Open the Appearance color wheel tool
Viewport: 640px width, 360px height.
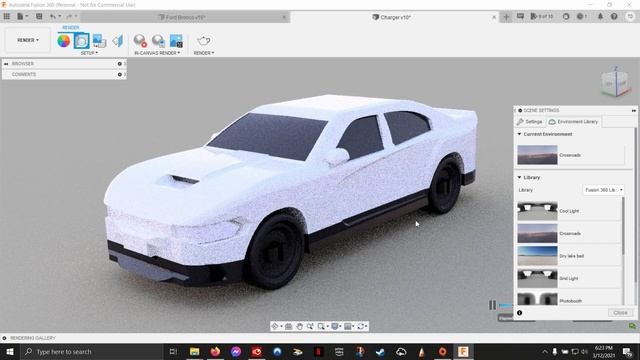[64, 41]
